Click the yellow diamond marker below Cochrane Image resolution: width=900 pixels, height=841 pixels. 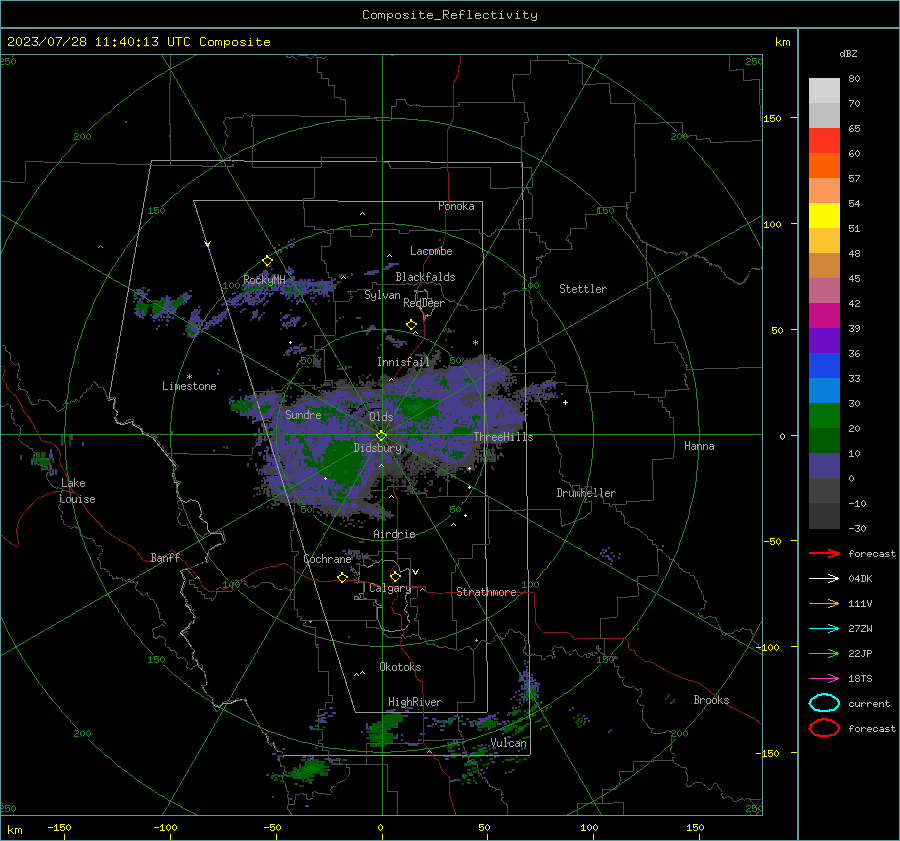click(343, 577)
